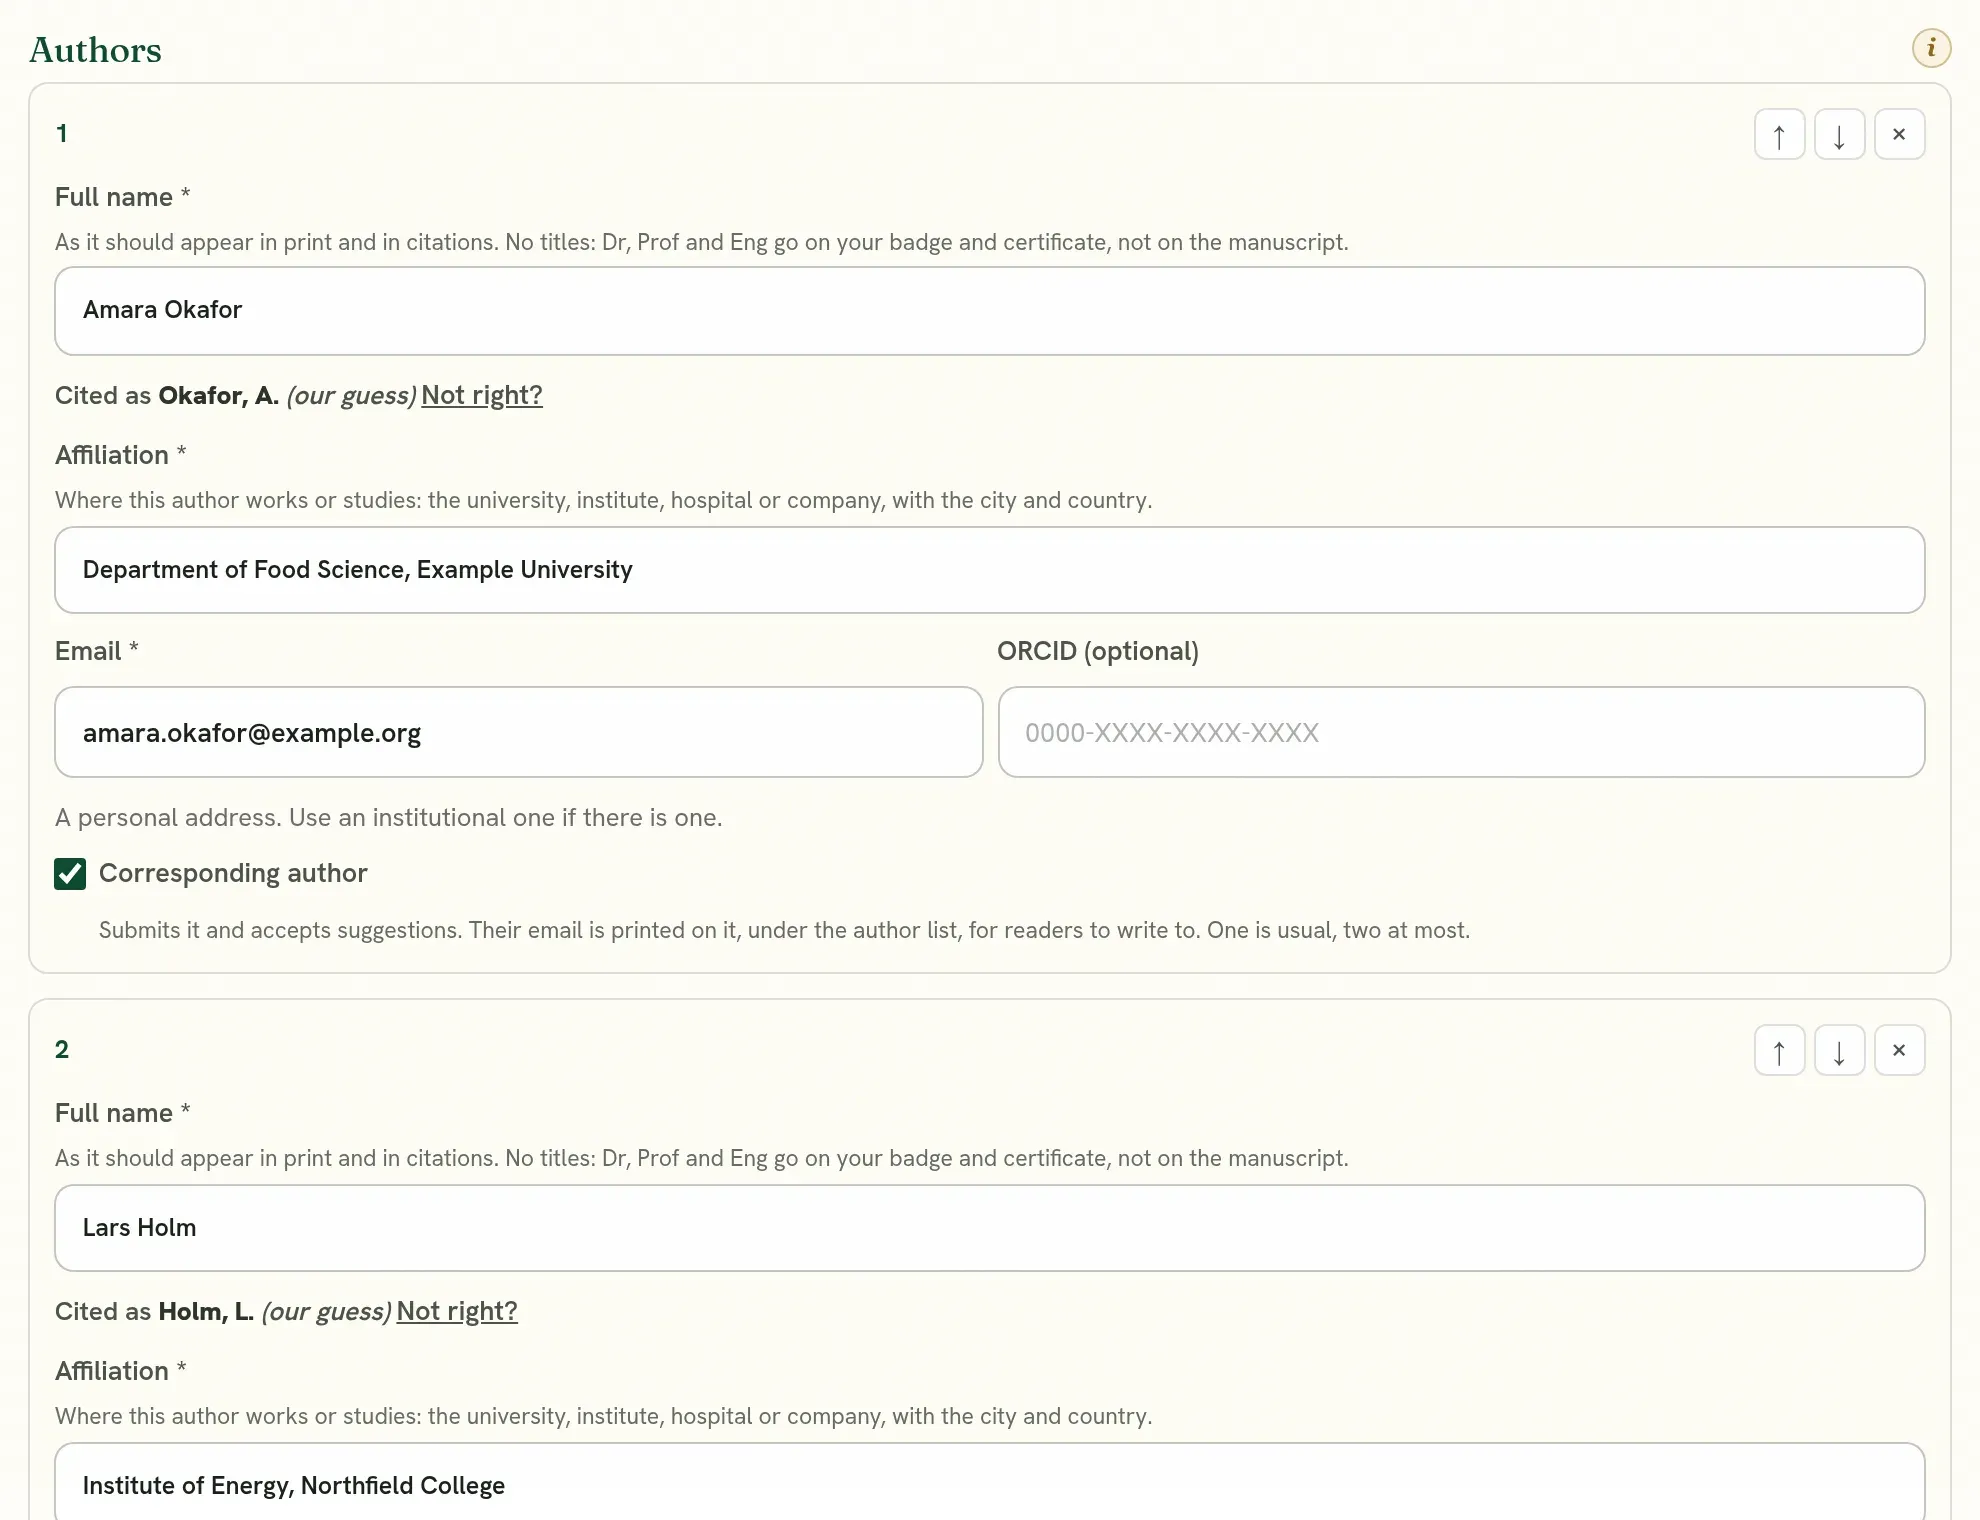This screenshot has height=1520, width=1980.
Task: Move author 2 up
Action: coord(1779,1050)
